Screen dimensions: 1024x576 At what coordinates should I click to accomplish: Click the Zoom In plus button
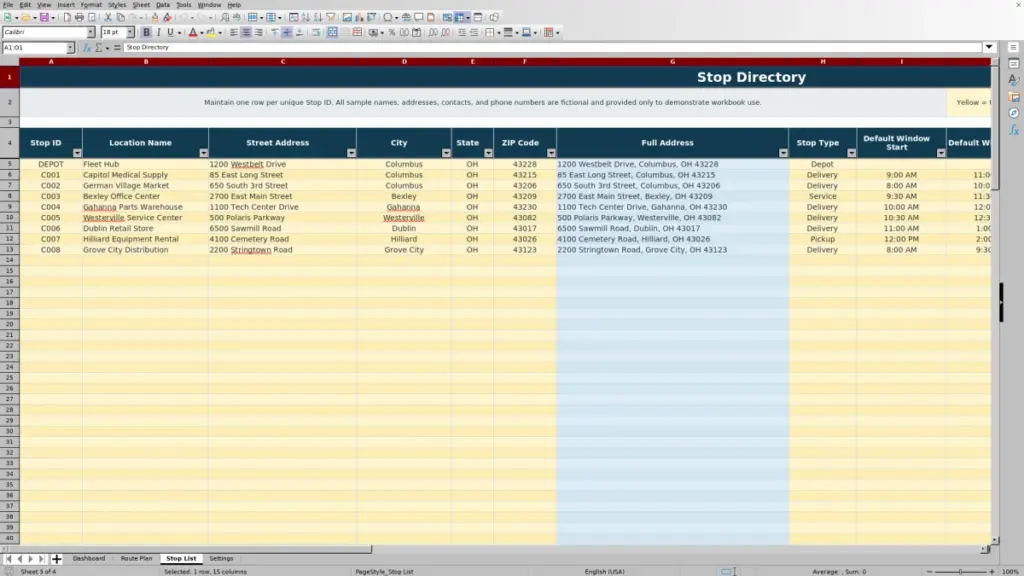coord(991,571)
